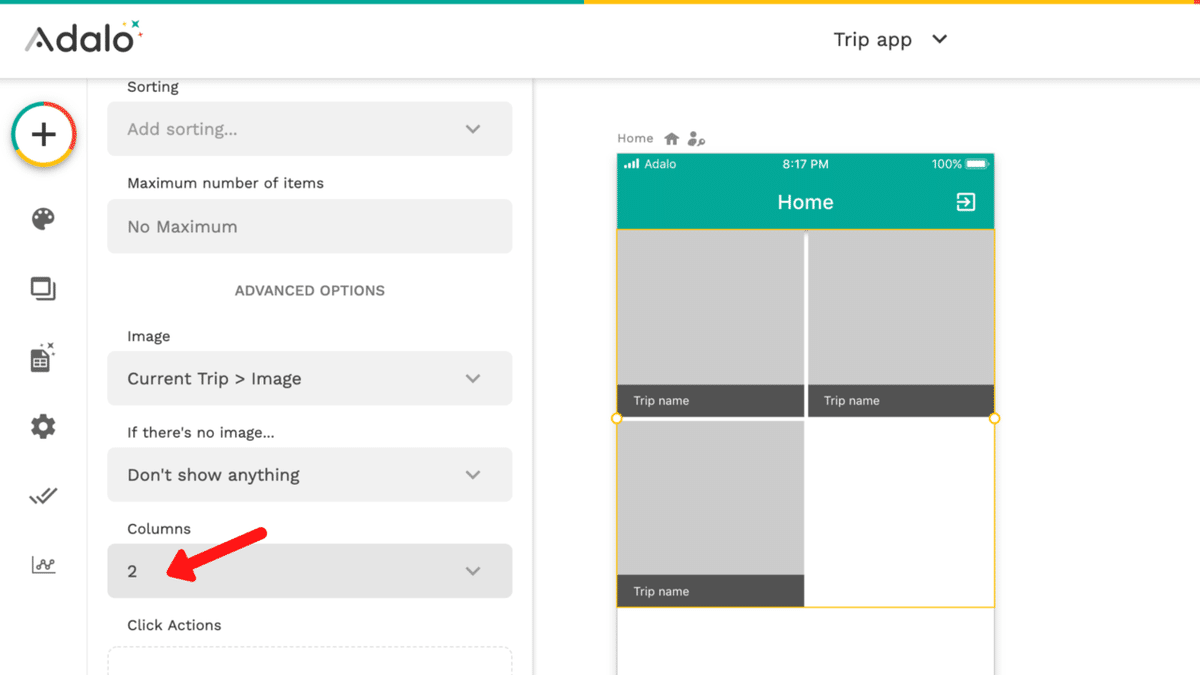Click the 8:17 PM time in phone preview
The height and width of the screenshot is (675, 1200).
[805, 164]
